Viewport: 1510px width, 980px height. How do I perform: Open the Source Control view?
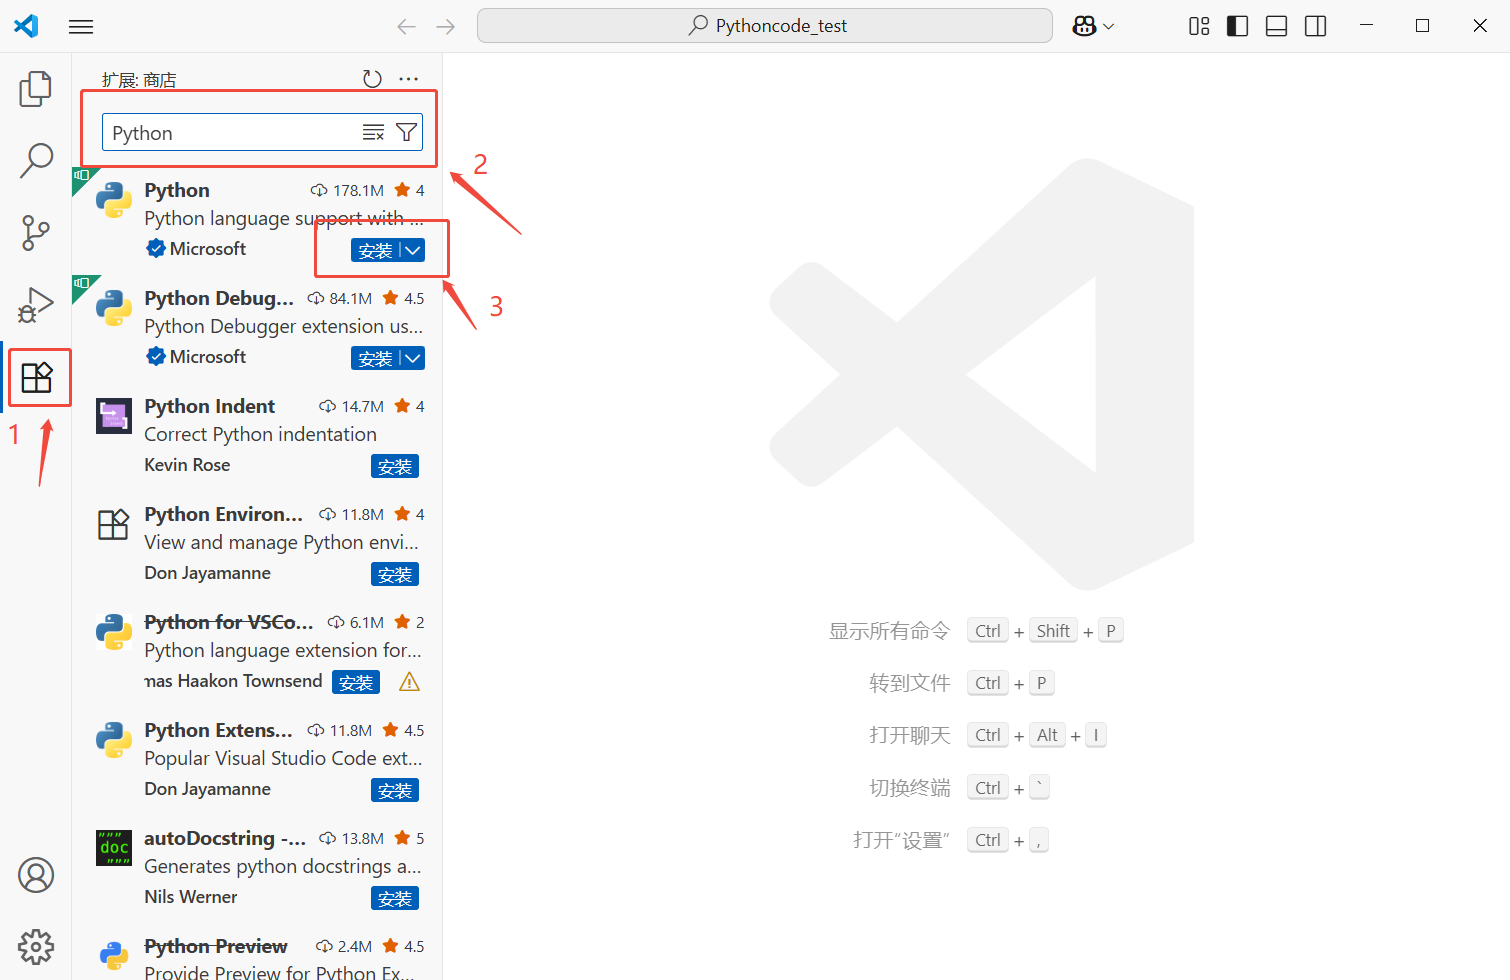pyautogui.click(x=36, y=233)
